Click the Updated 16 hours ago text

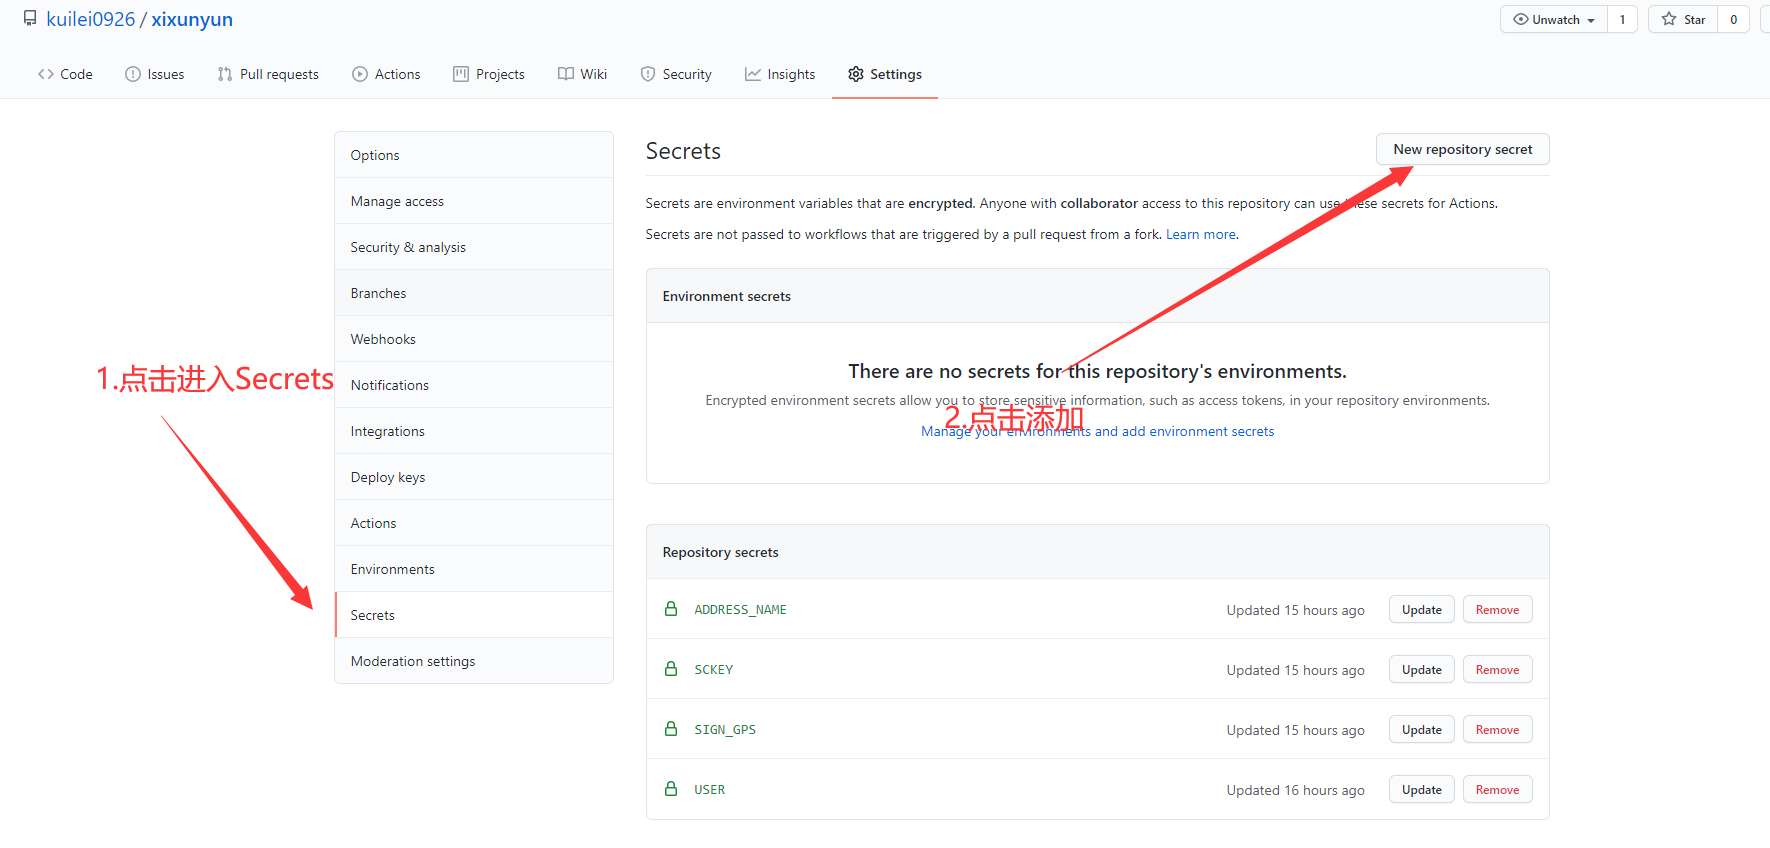[1295, 790]
